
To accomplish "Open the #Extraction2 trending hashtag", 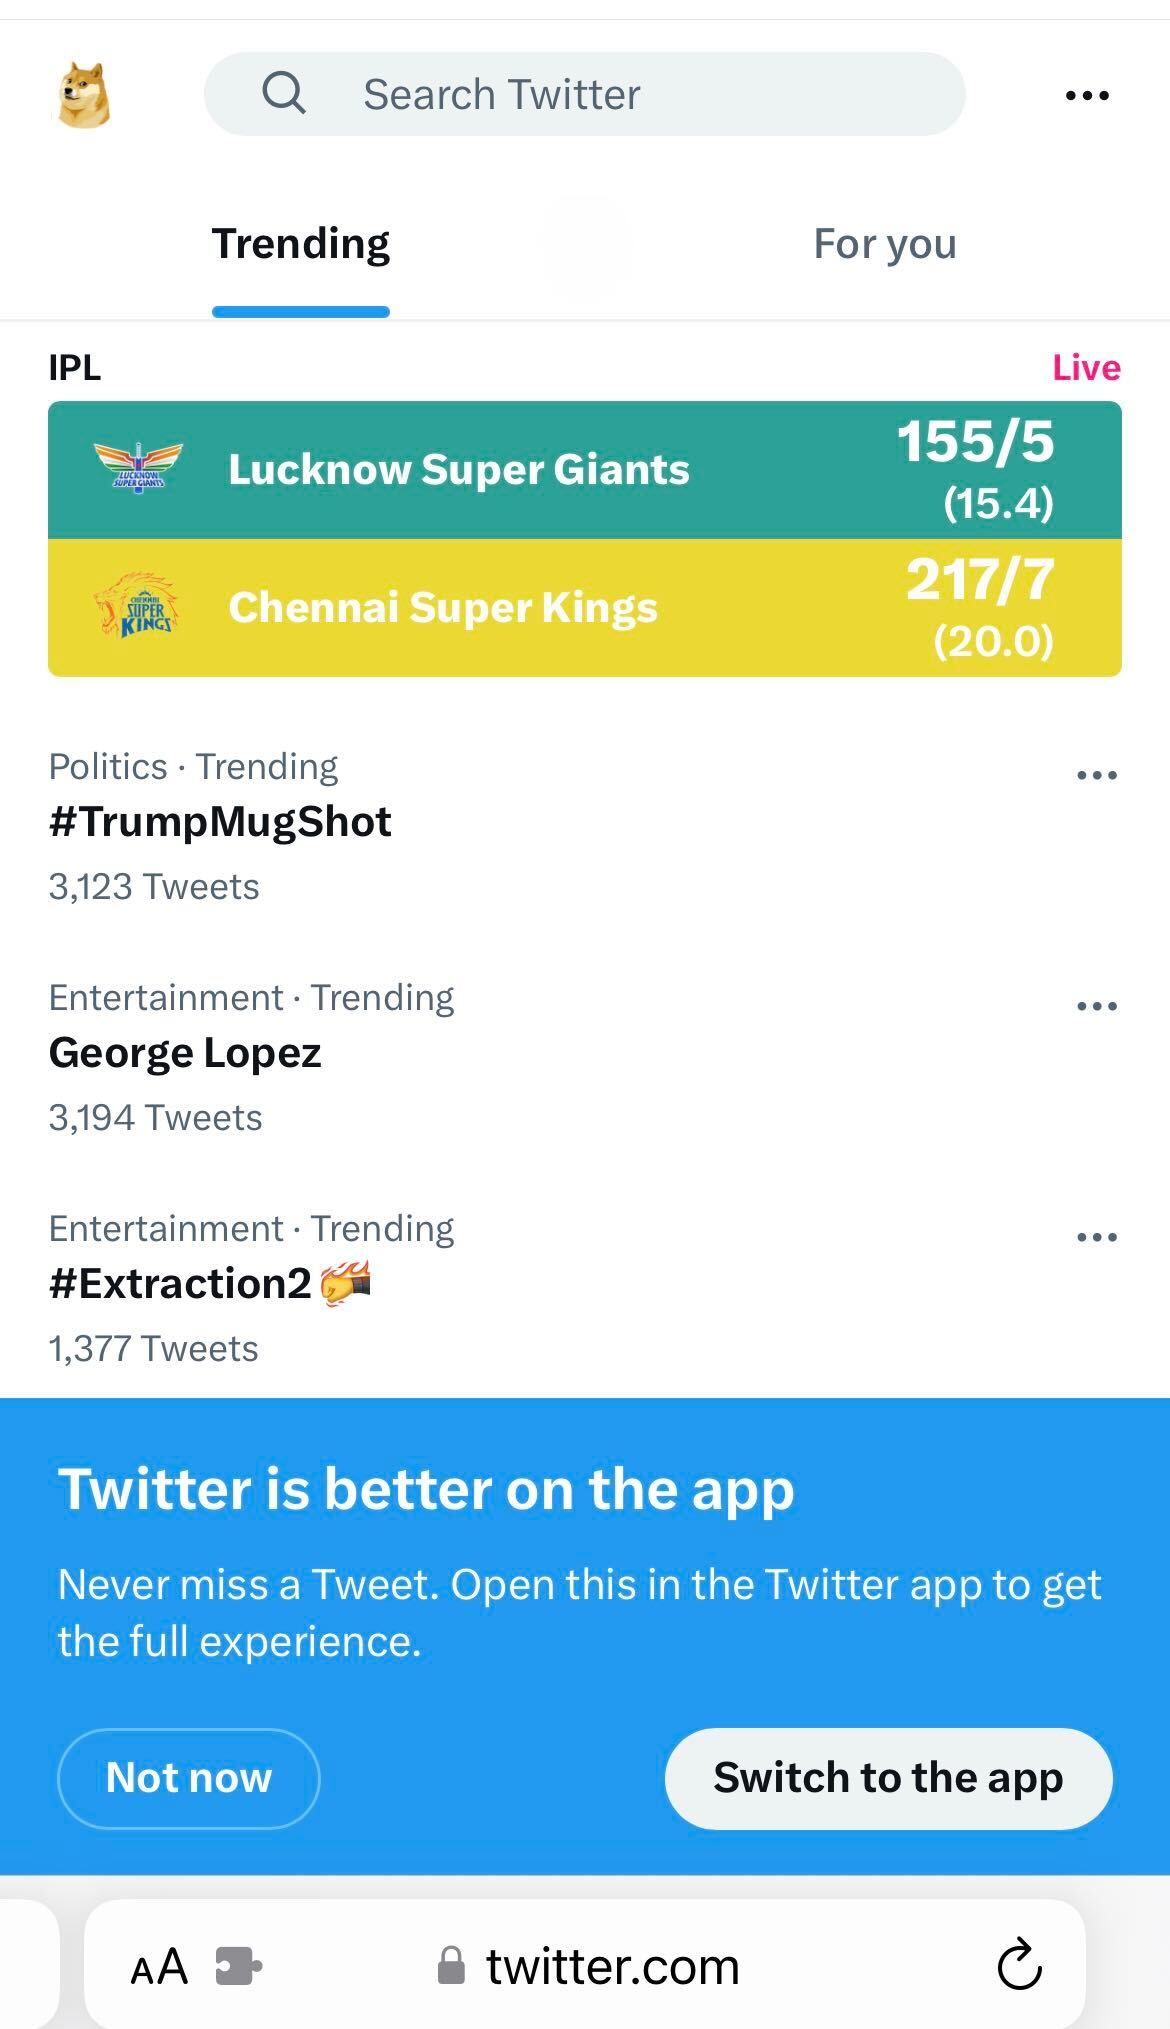I will pos(180,1285).
